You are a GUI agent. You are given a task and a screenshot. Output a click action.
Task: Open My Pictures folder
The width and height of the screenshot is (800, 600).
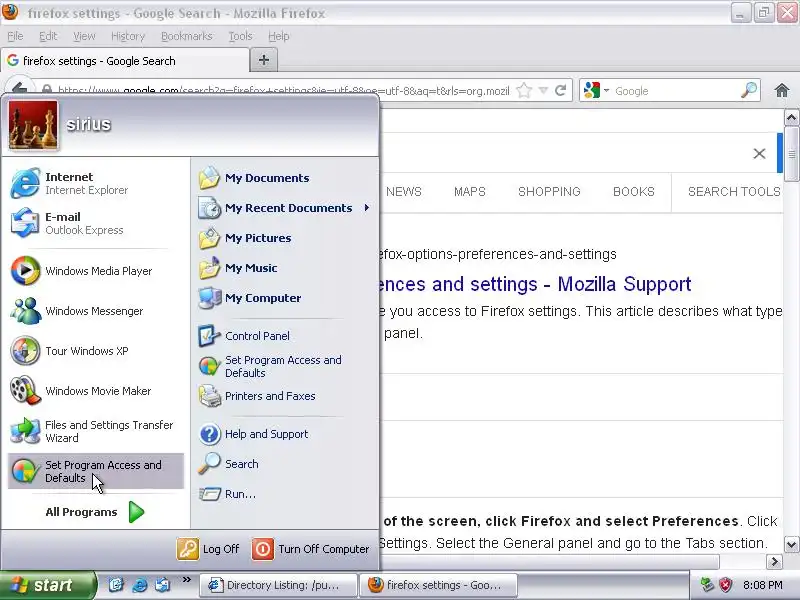click(286, 238)
